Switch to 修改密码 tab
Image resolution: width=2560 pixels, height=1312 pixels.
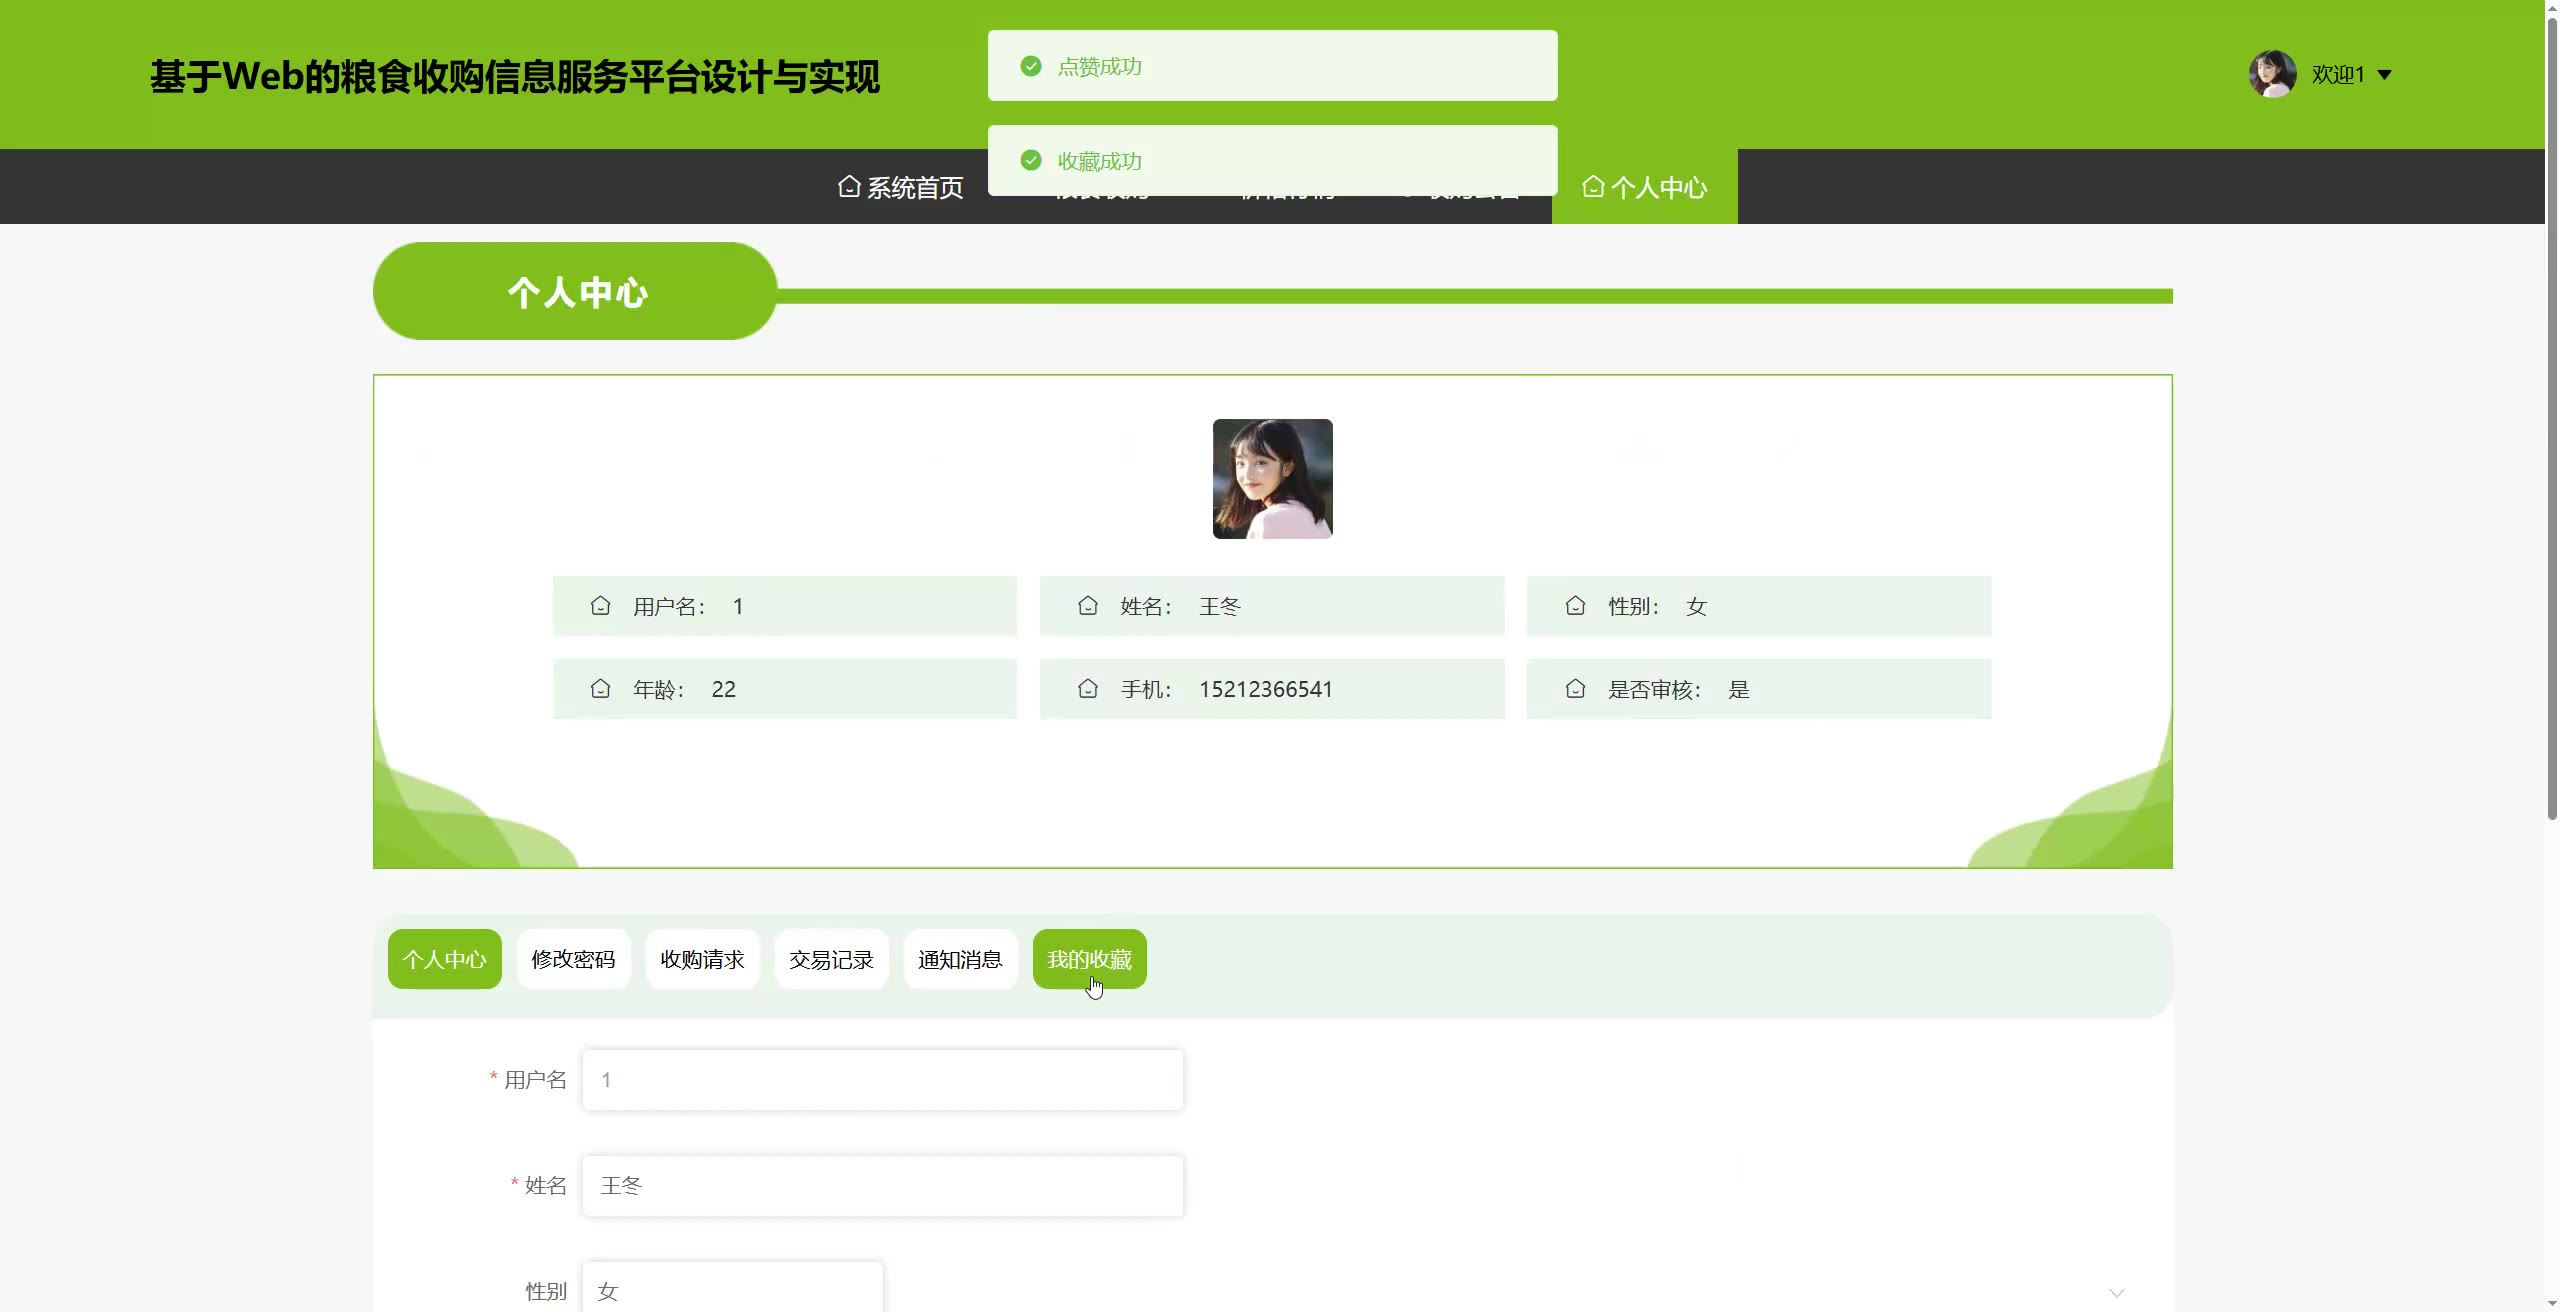573,959
